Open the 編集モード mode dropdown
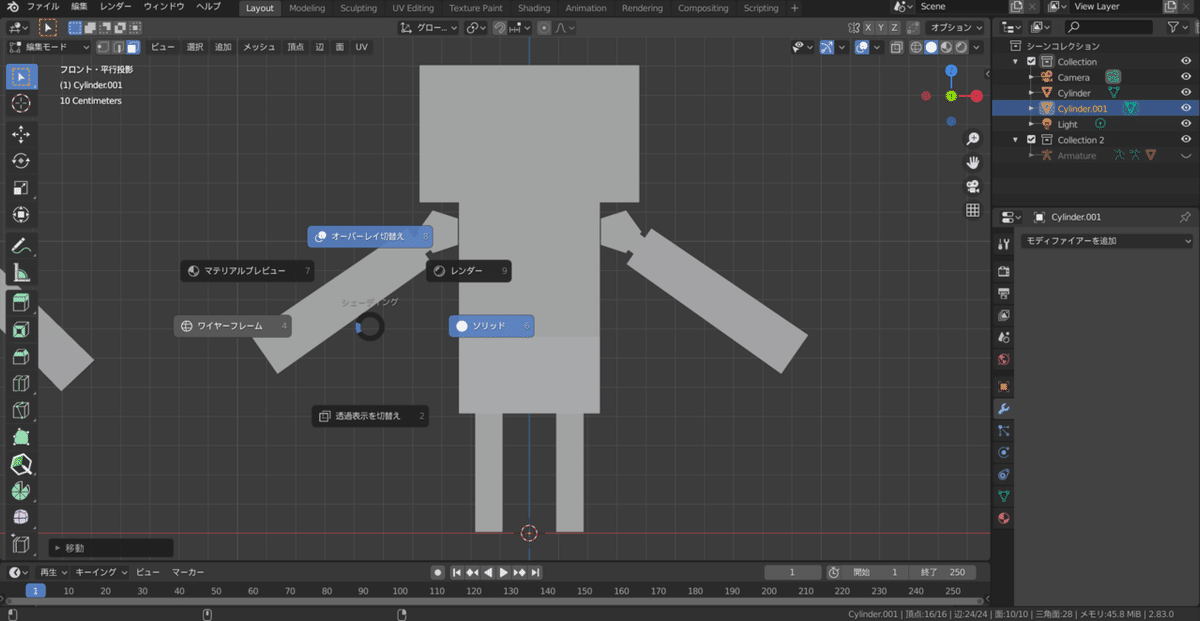The image size is (1200, 621). click(50, 47)
